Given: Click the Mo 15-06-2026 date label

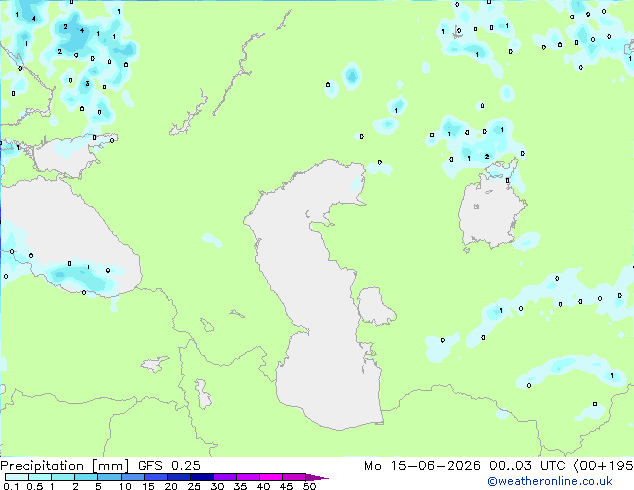Looking at the screenshot, I should [422, 466].
